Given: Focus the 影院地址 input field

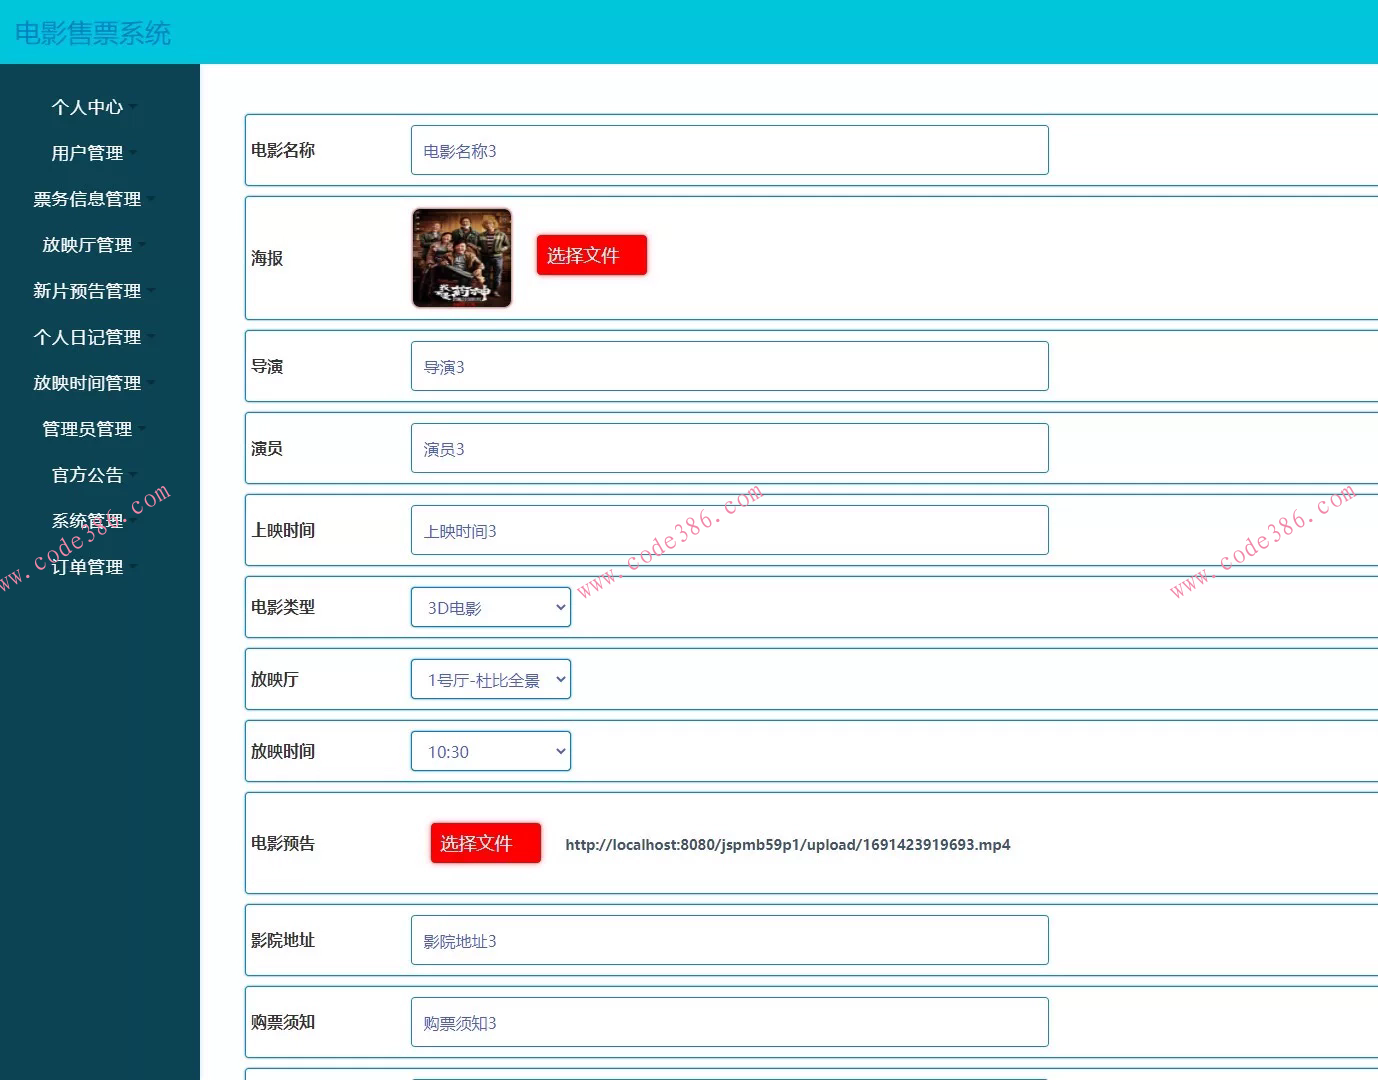Looking at the screenshot, I should point(730,940).
